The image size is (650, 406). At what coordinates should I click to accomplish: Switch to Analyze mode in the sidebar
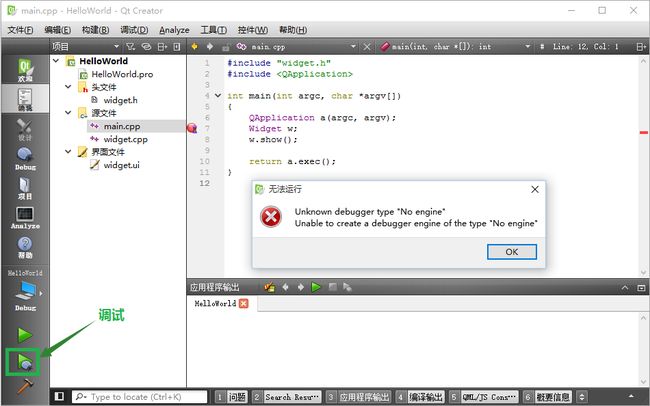tap(25, 217)
